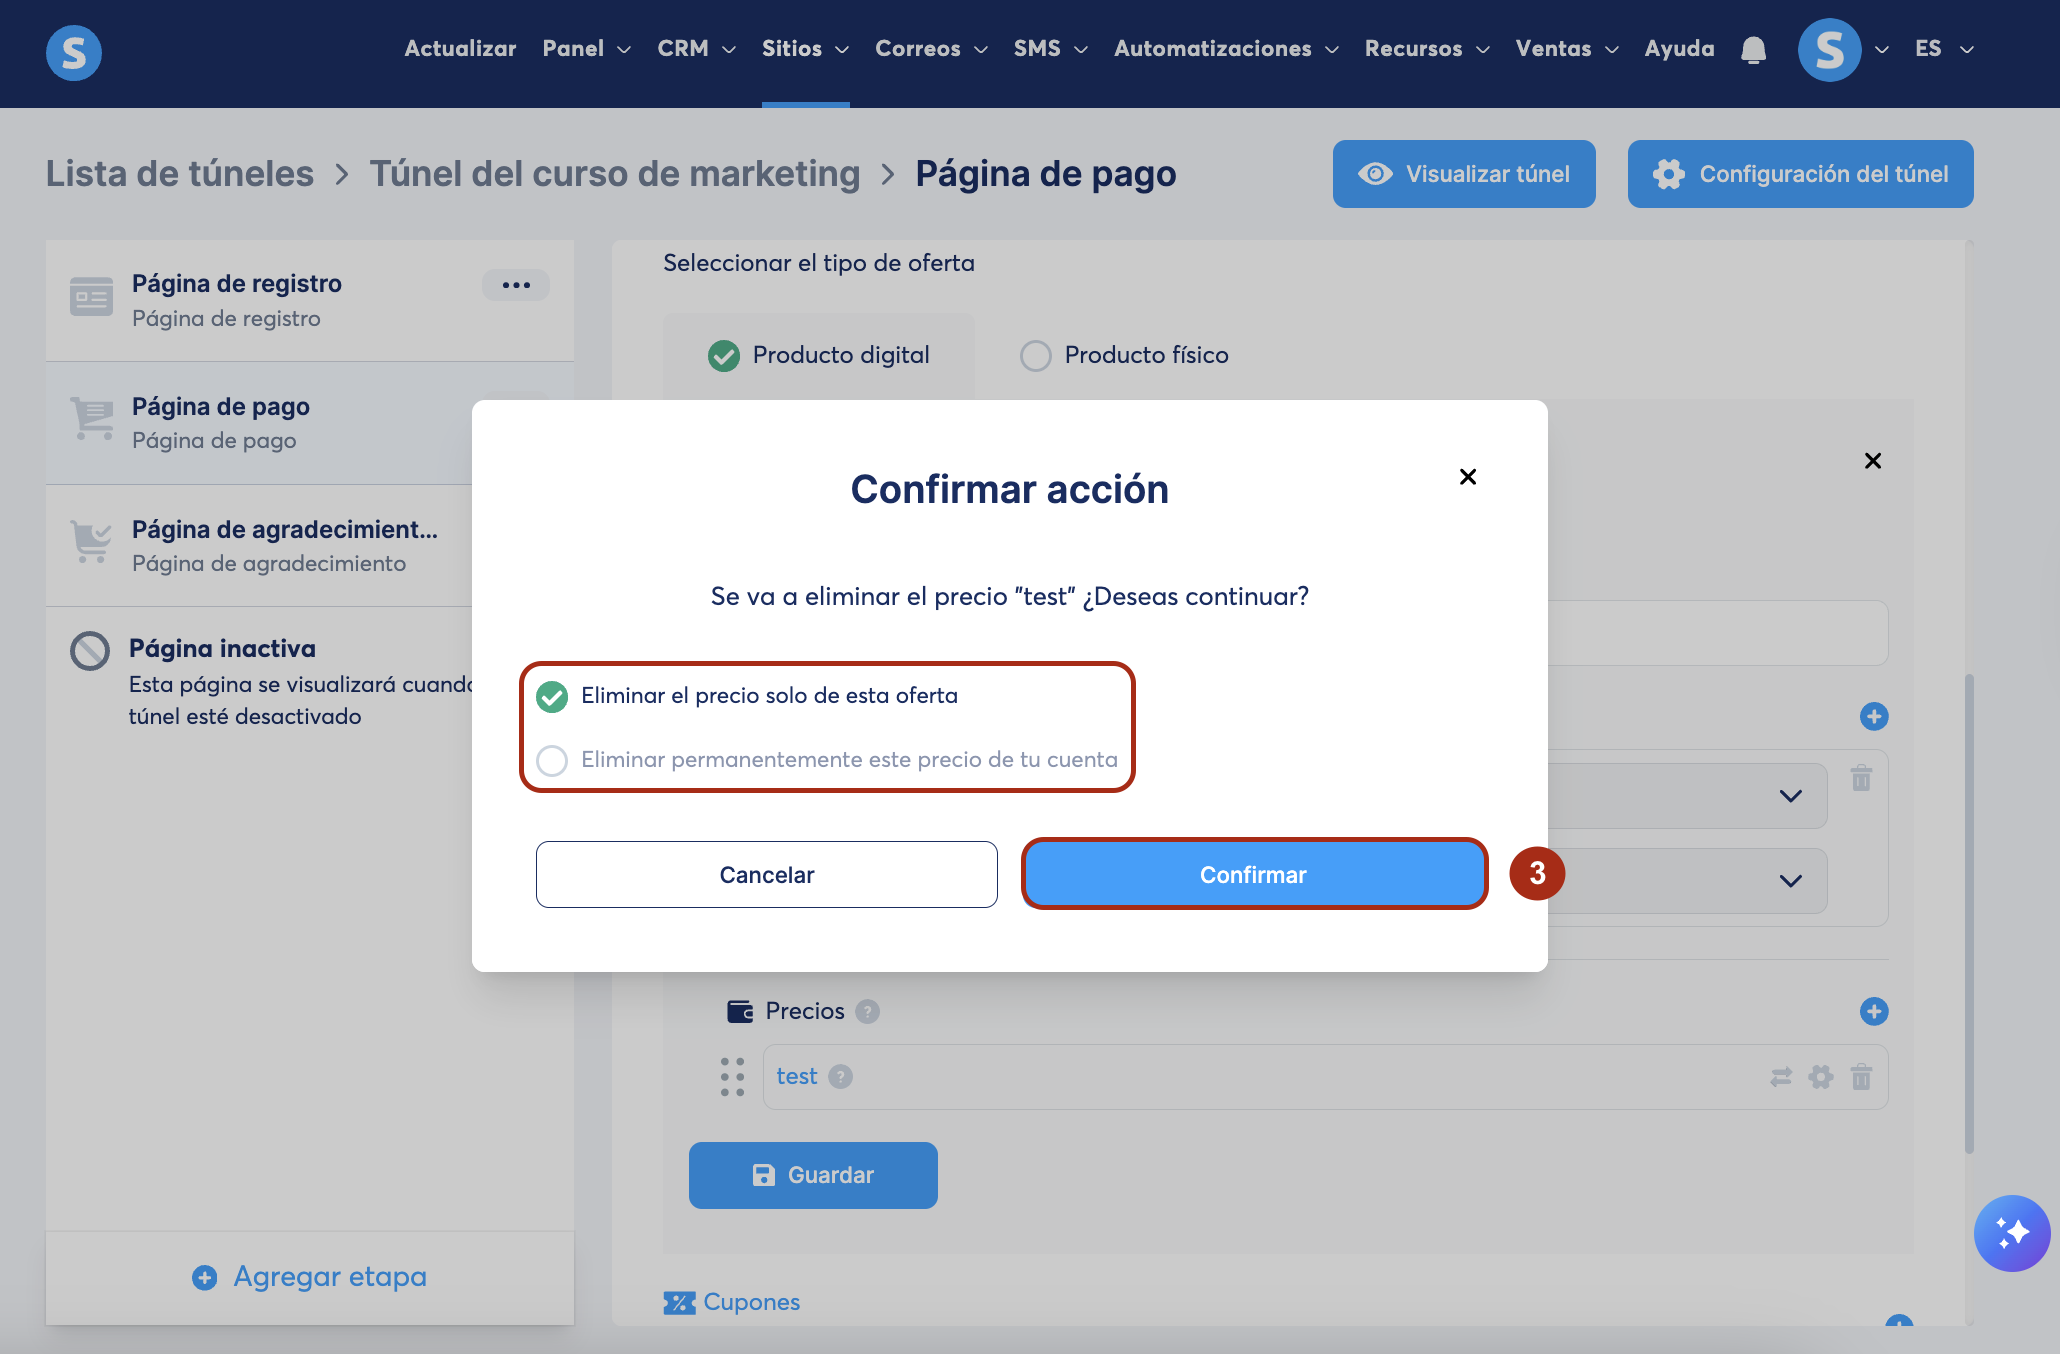Viewport: 2060px width, 1354px height.
Task: Open the Ayuda menu item
Action: tap(1679, 49)
